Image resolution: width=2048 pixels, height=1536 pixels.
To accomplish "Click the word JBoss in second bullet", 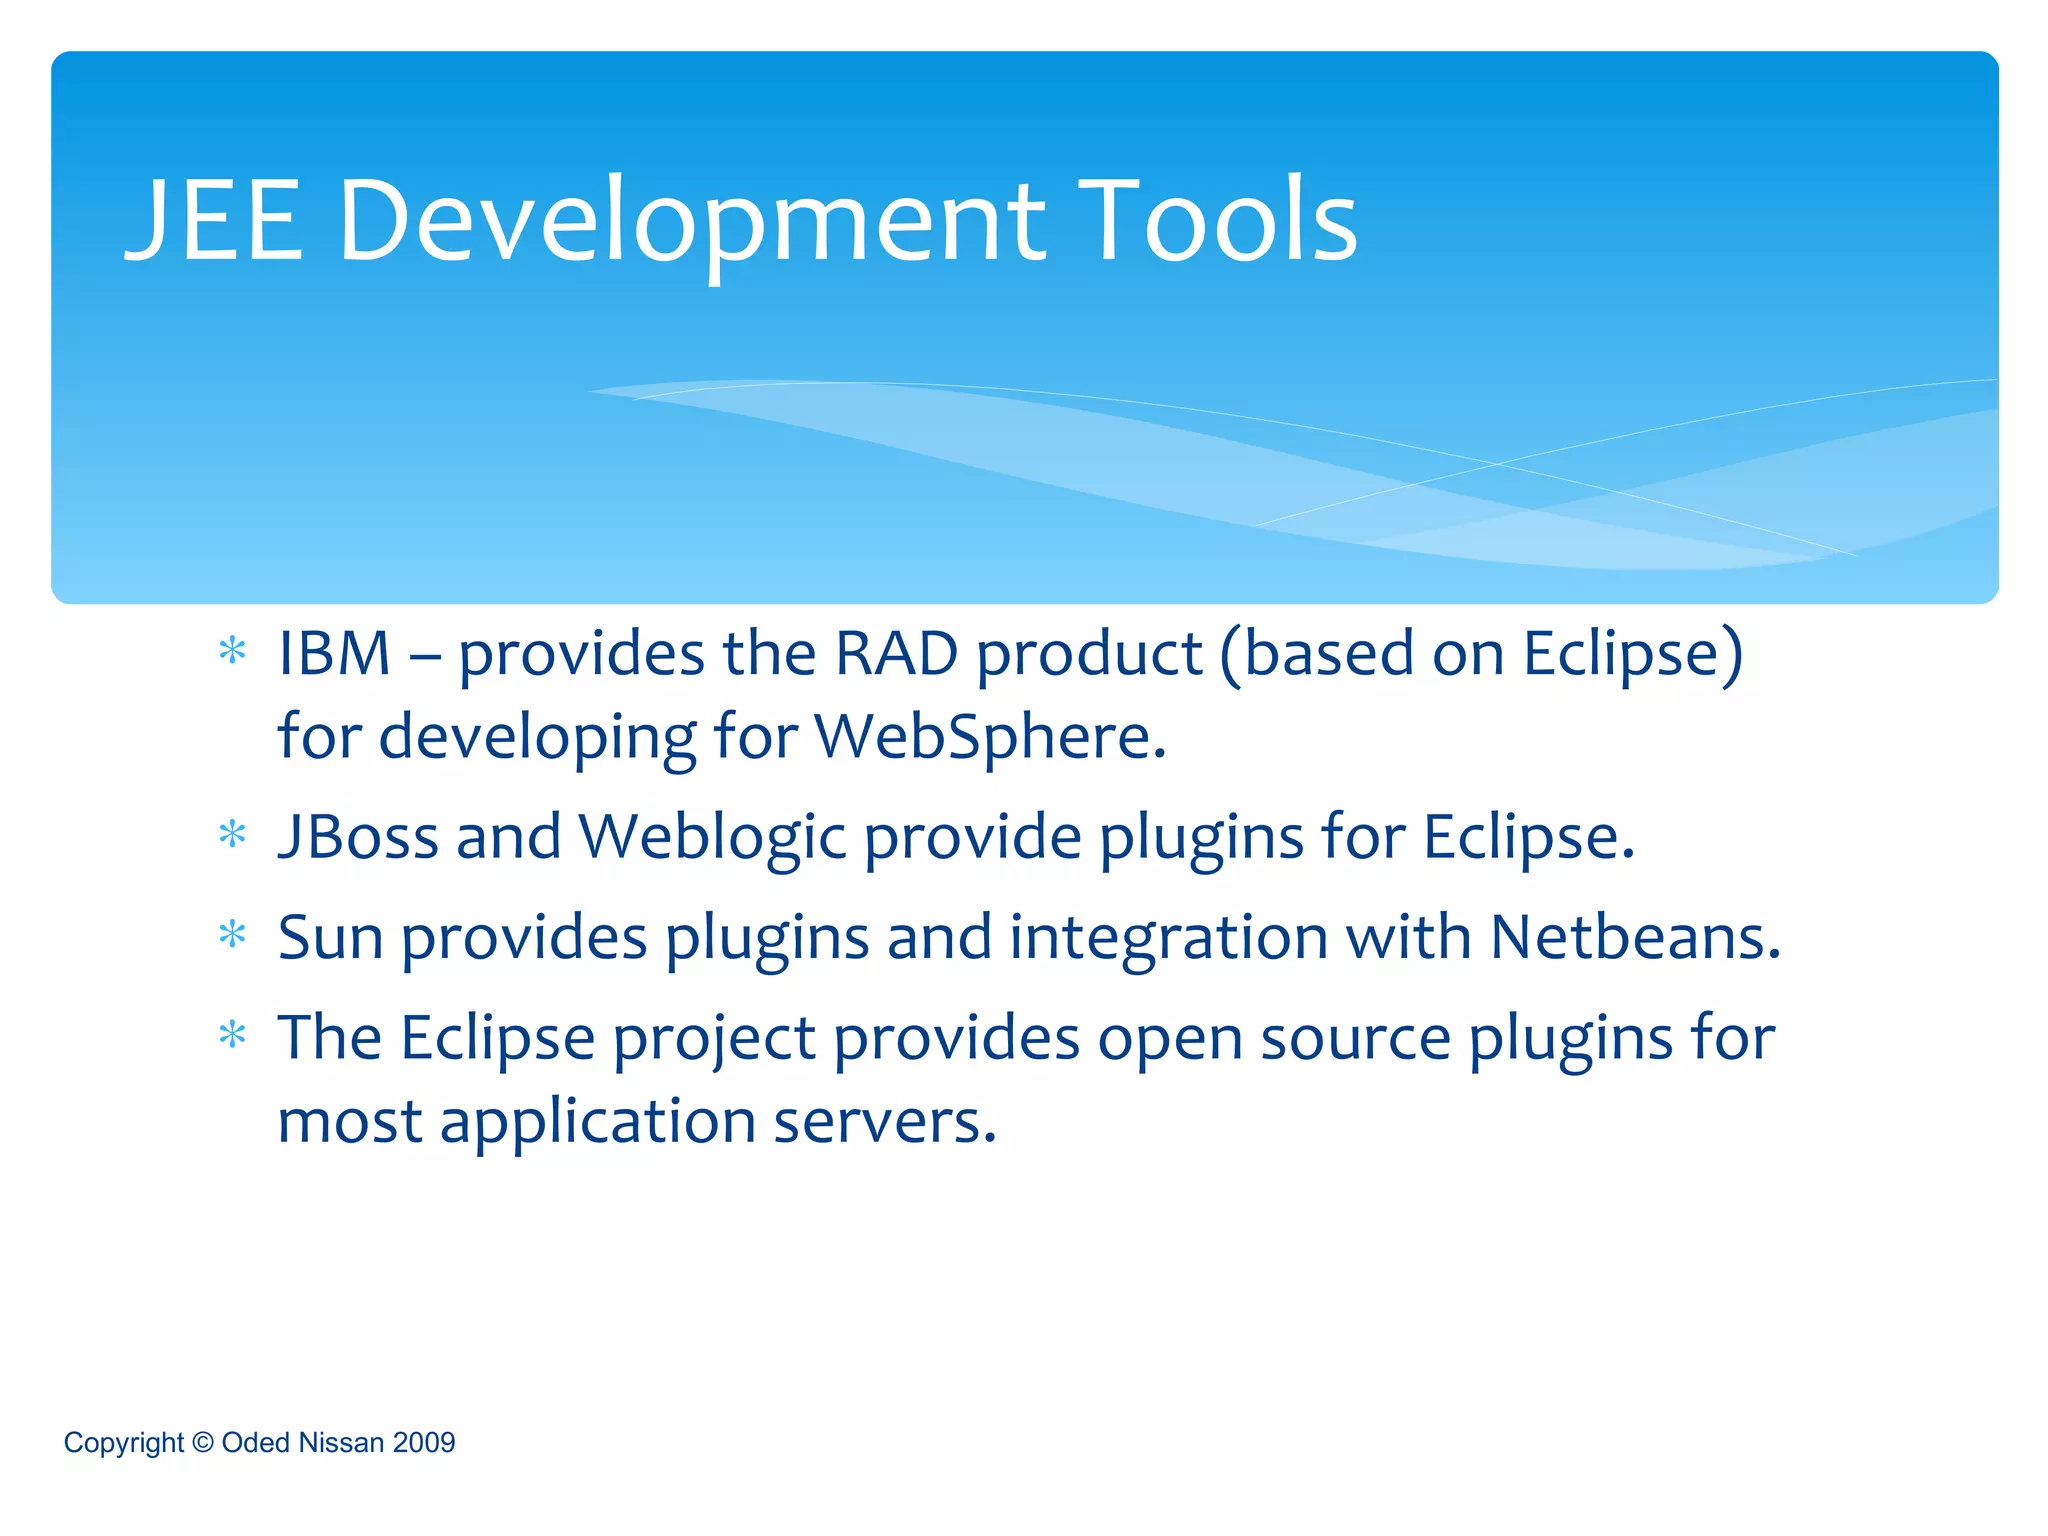I will click(358, 836).
